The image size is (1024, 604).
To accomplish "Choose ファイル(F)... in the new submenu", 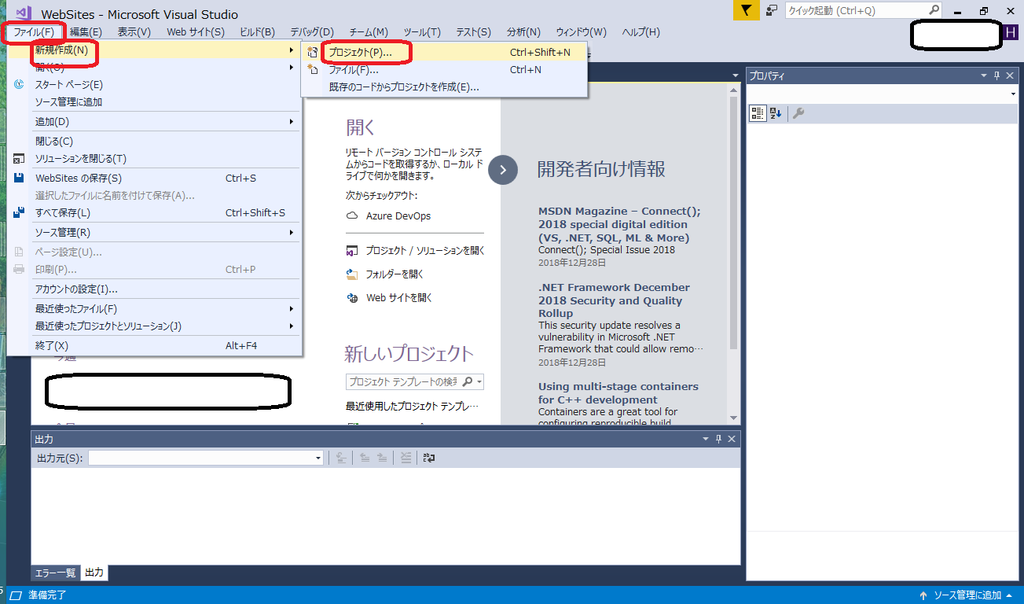I will coord(444,70).
